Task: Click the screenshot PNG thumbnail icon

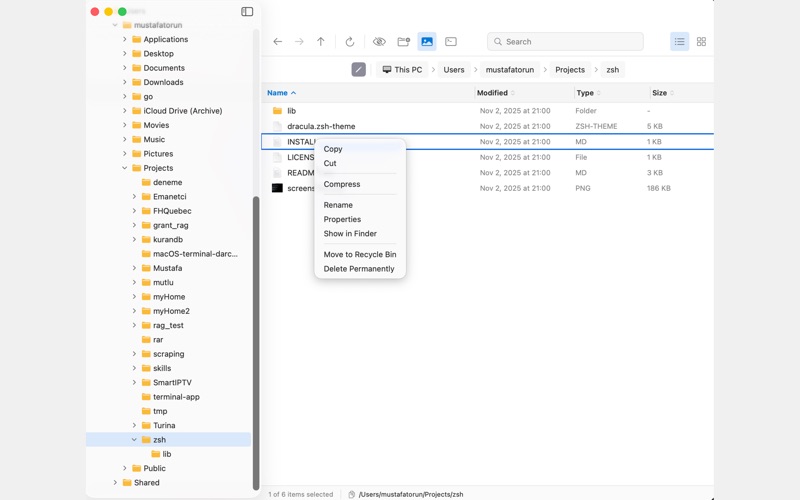Action: click(277, 188)
